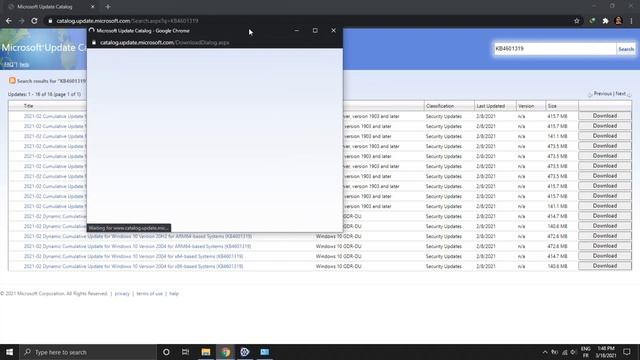Download the 2004 x86 Dynamic update

(x=604, y=266)
